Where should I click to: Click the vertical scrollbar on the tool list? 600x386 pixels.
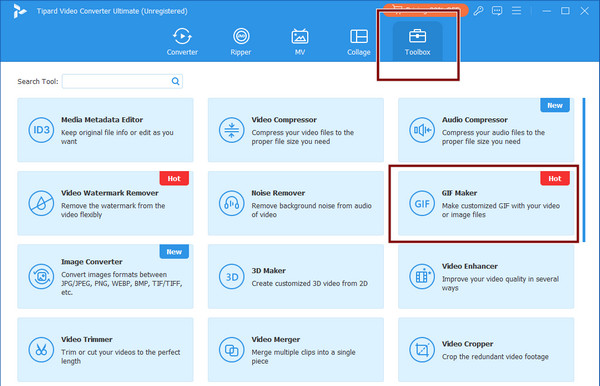[584, 170]
